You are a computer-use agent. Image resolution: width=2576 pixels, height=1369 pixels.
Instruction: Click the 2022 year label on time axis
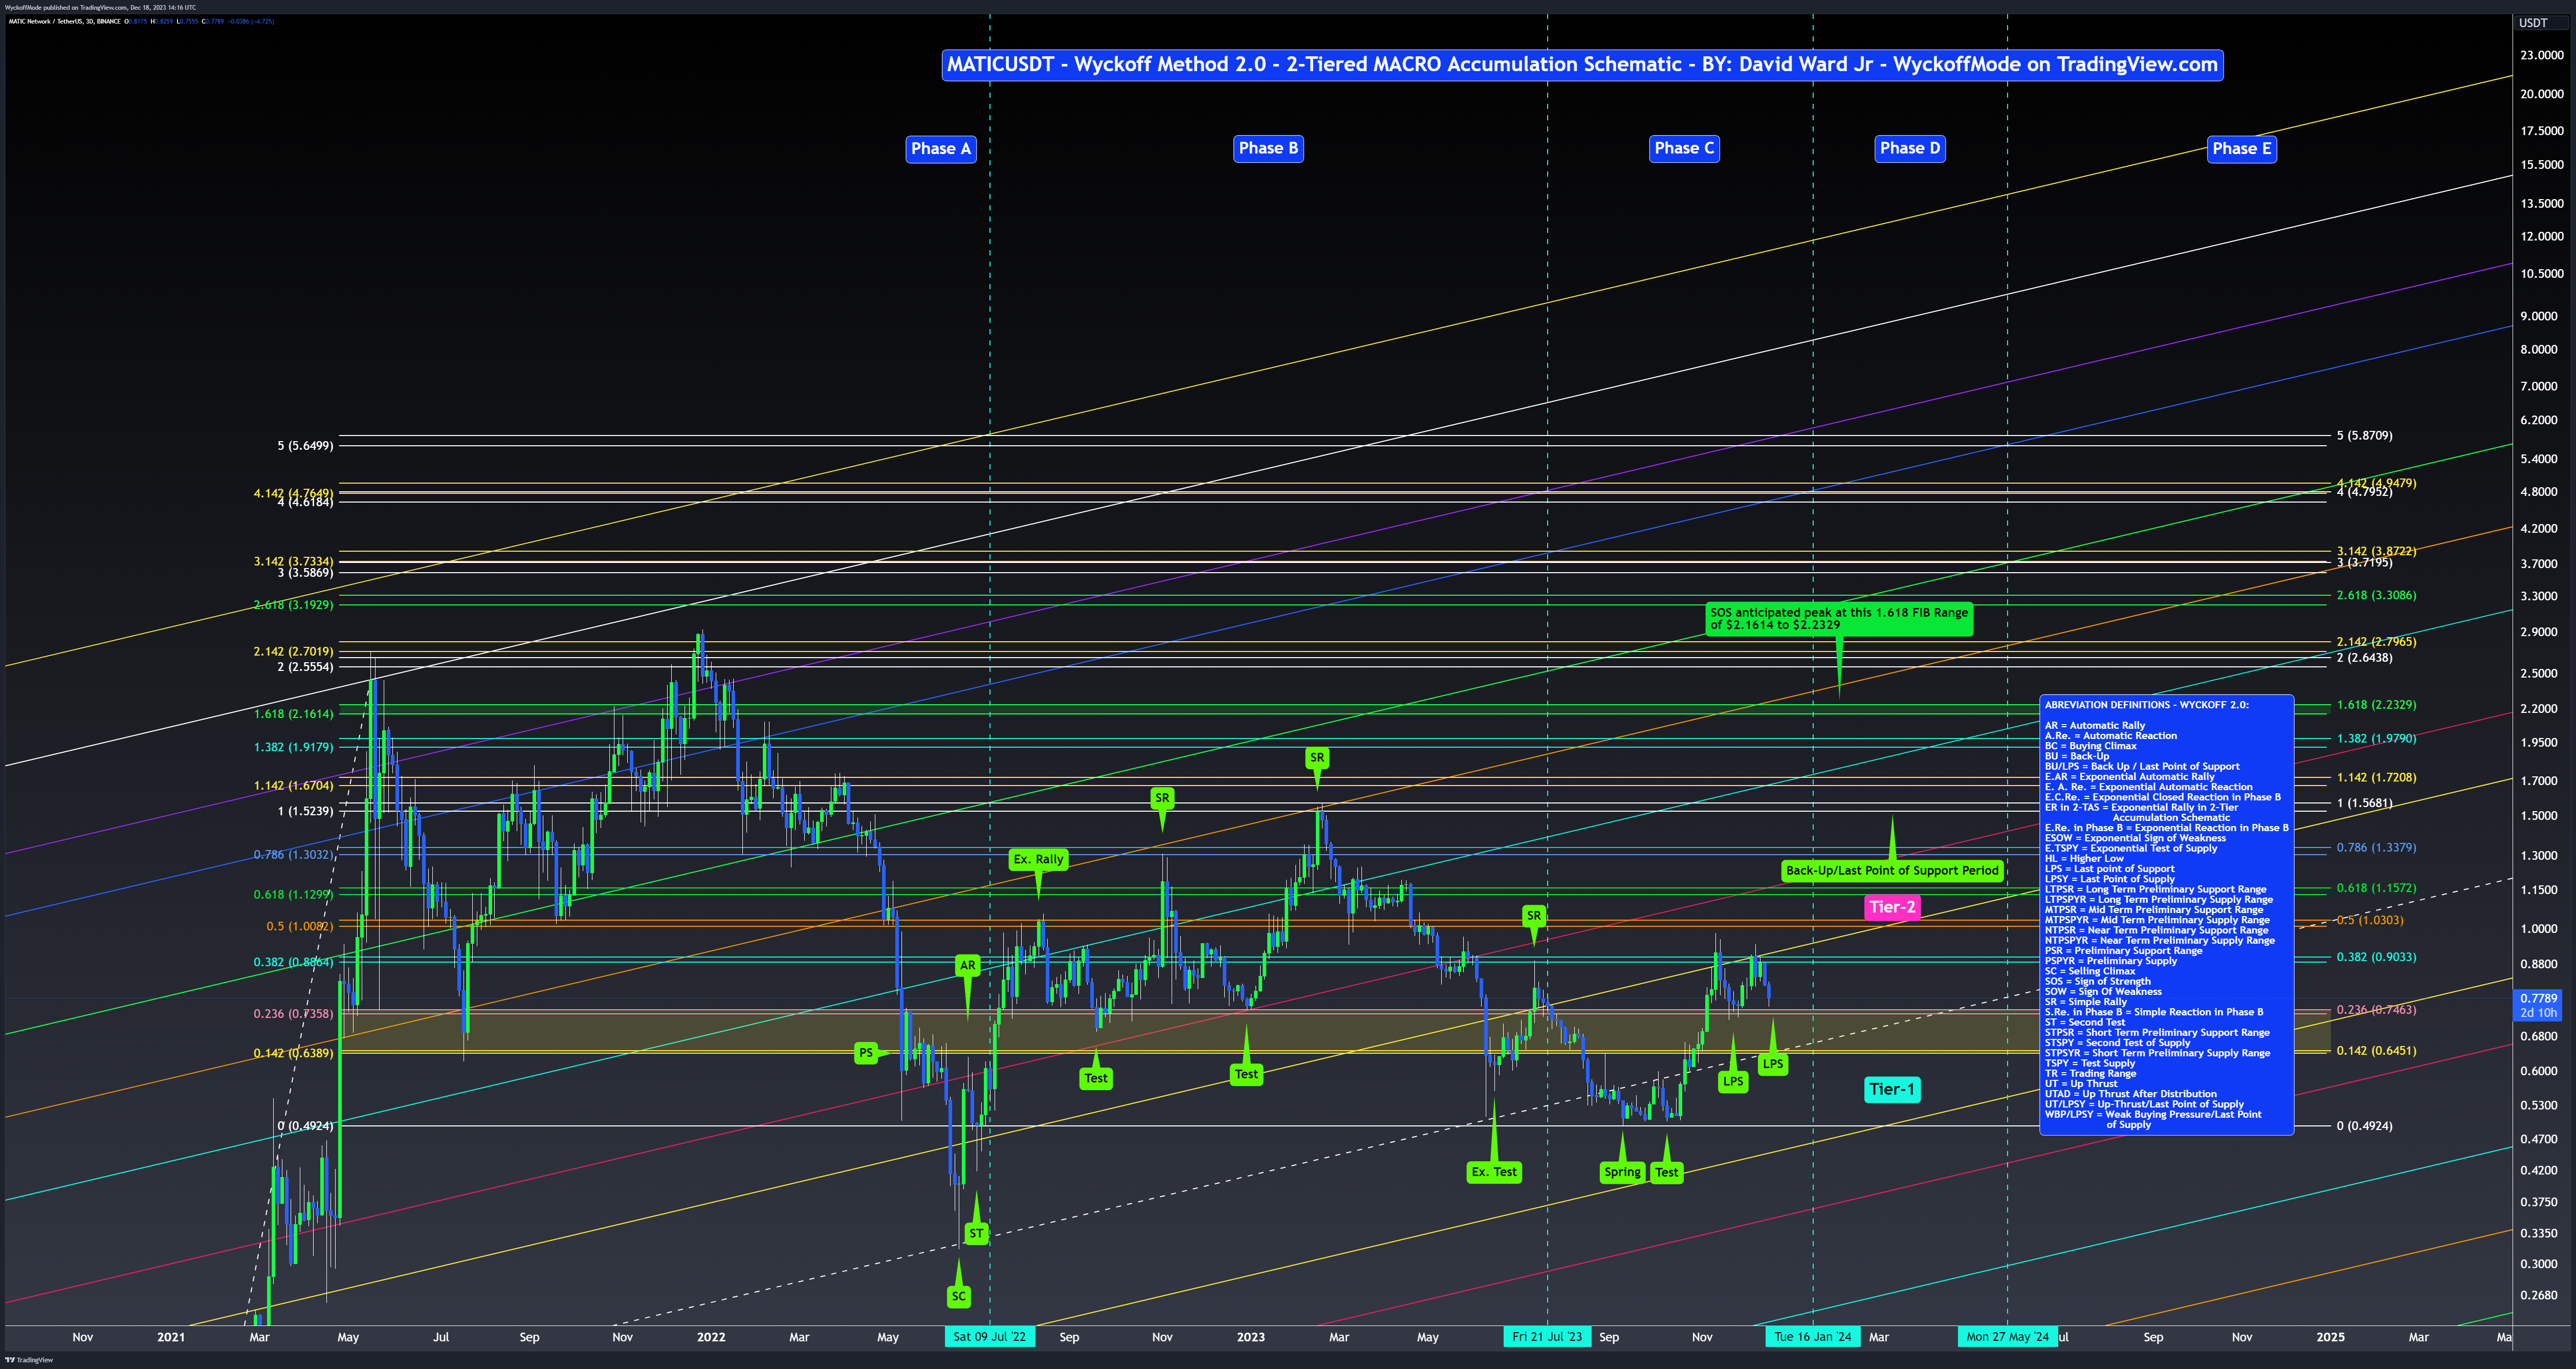[x=711, y=1337]
